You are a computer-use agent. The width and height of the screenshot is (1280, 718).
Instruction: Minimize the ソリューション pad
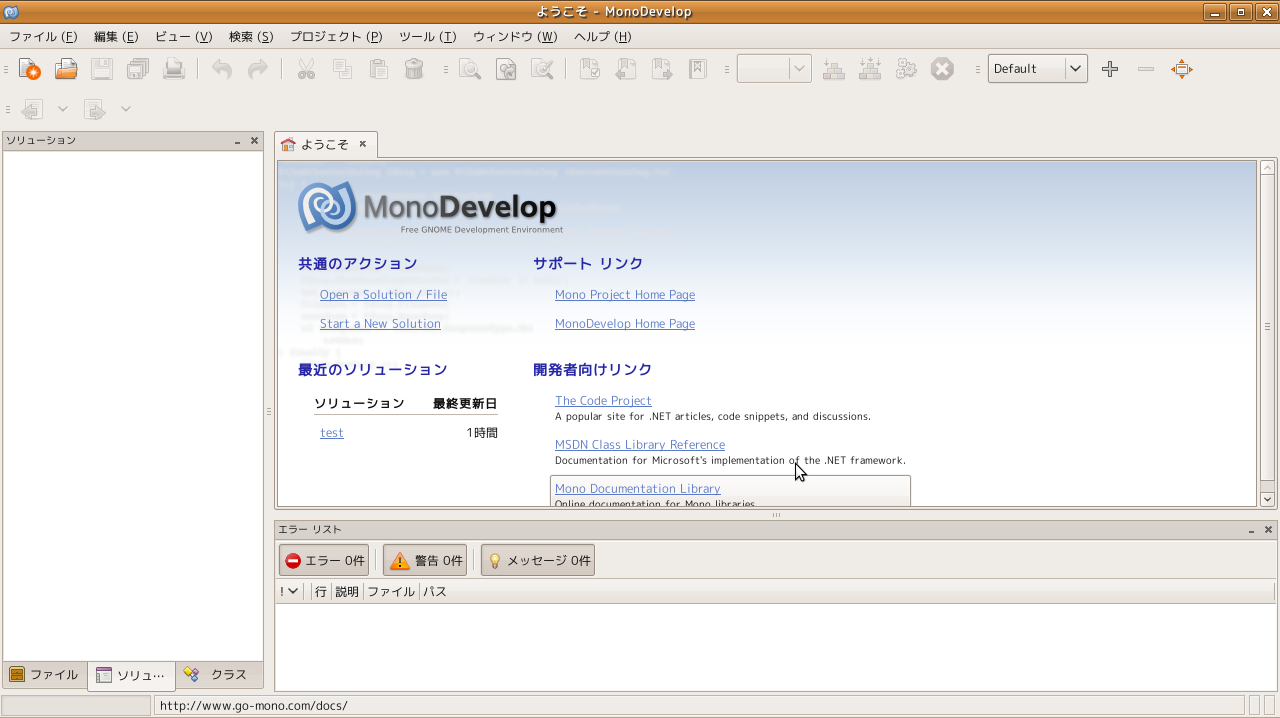(238, 141)
